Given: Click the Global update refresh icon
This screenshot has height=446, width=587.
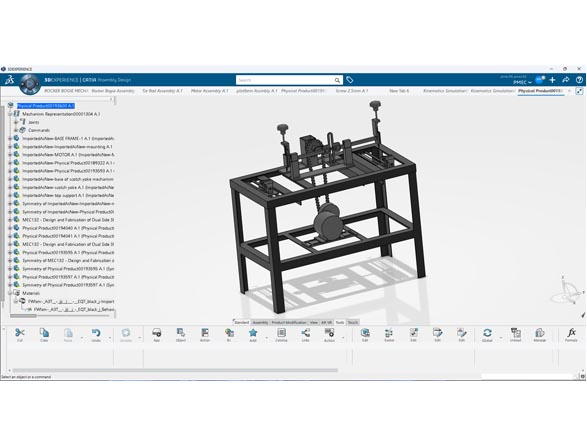Looking at the screenshot, I should point(487,333).
